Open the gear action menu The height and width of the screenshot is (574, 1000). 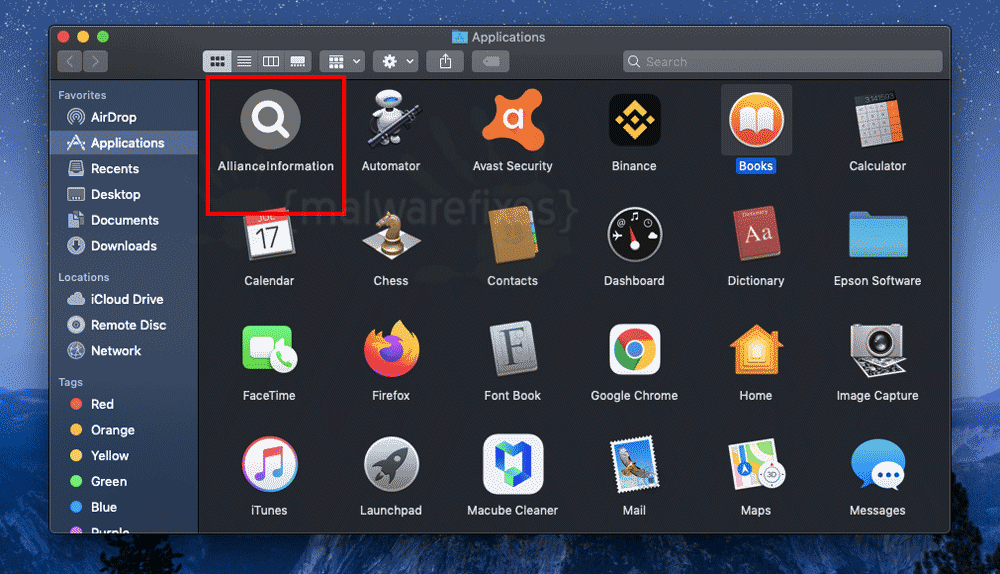[x=396, y=61]
